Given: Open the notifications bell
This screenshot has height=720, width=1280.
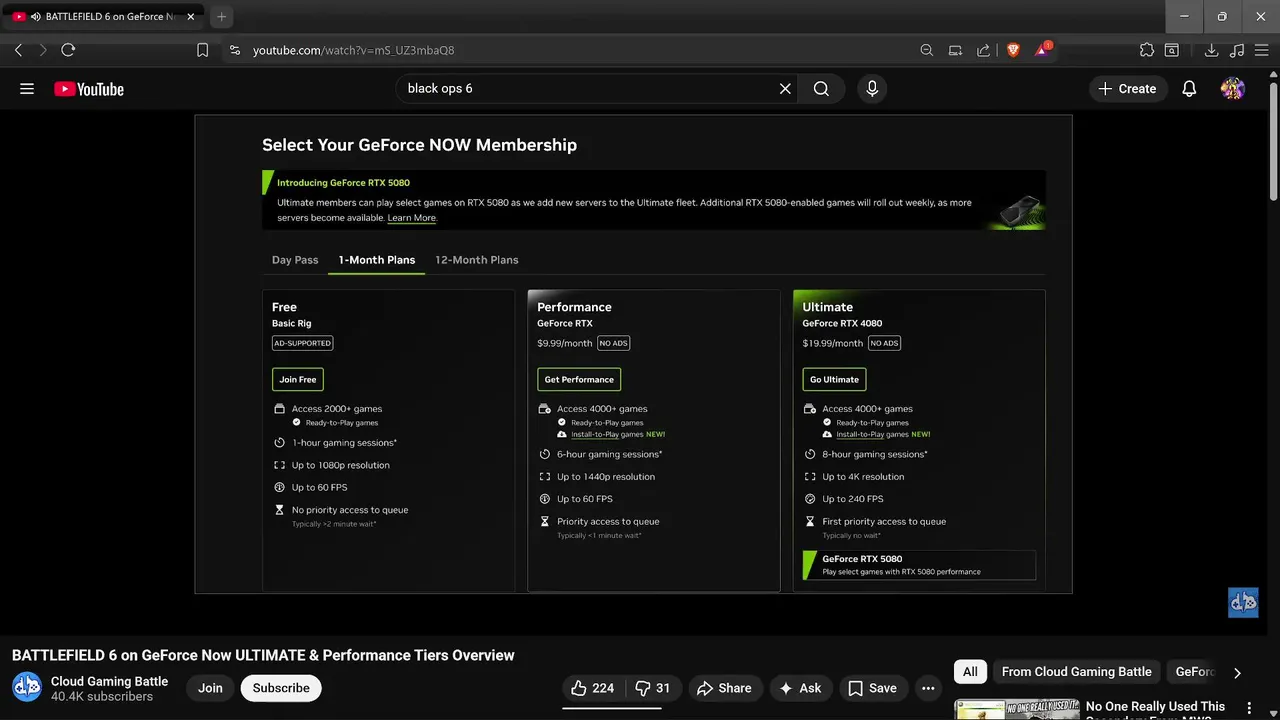Looking at the screenshot, I should (x=1189, y=89).
